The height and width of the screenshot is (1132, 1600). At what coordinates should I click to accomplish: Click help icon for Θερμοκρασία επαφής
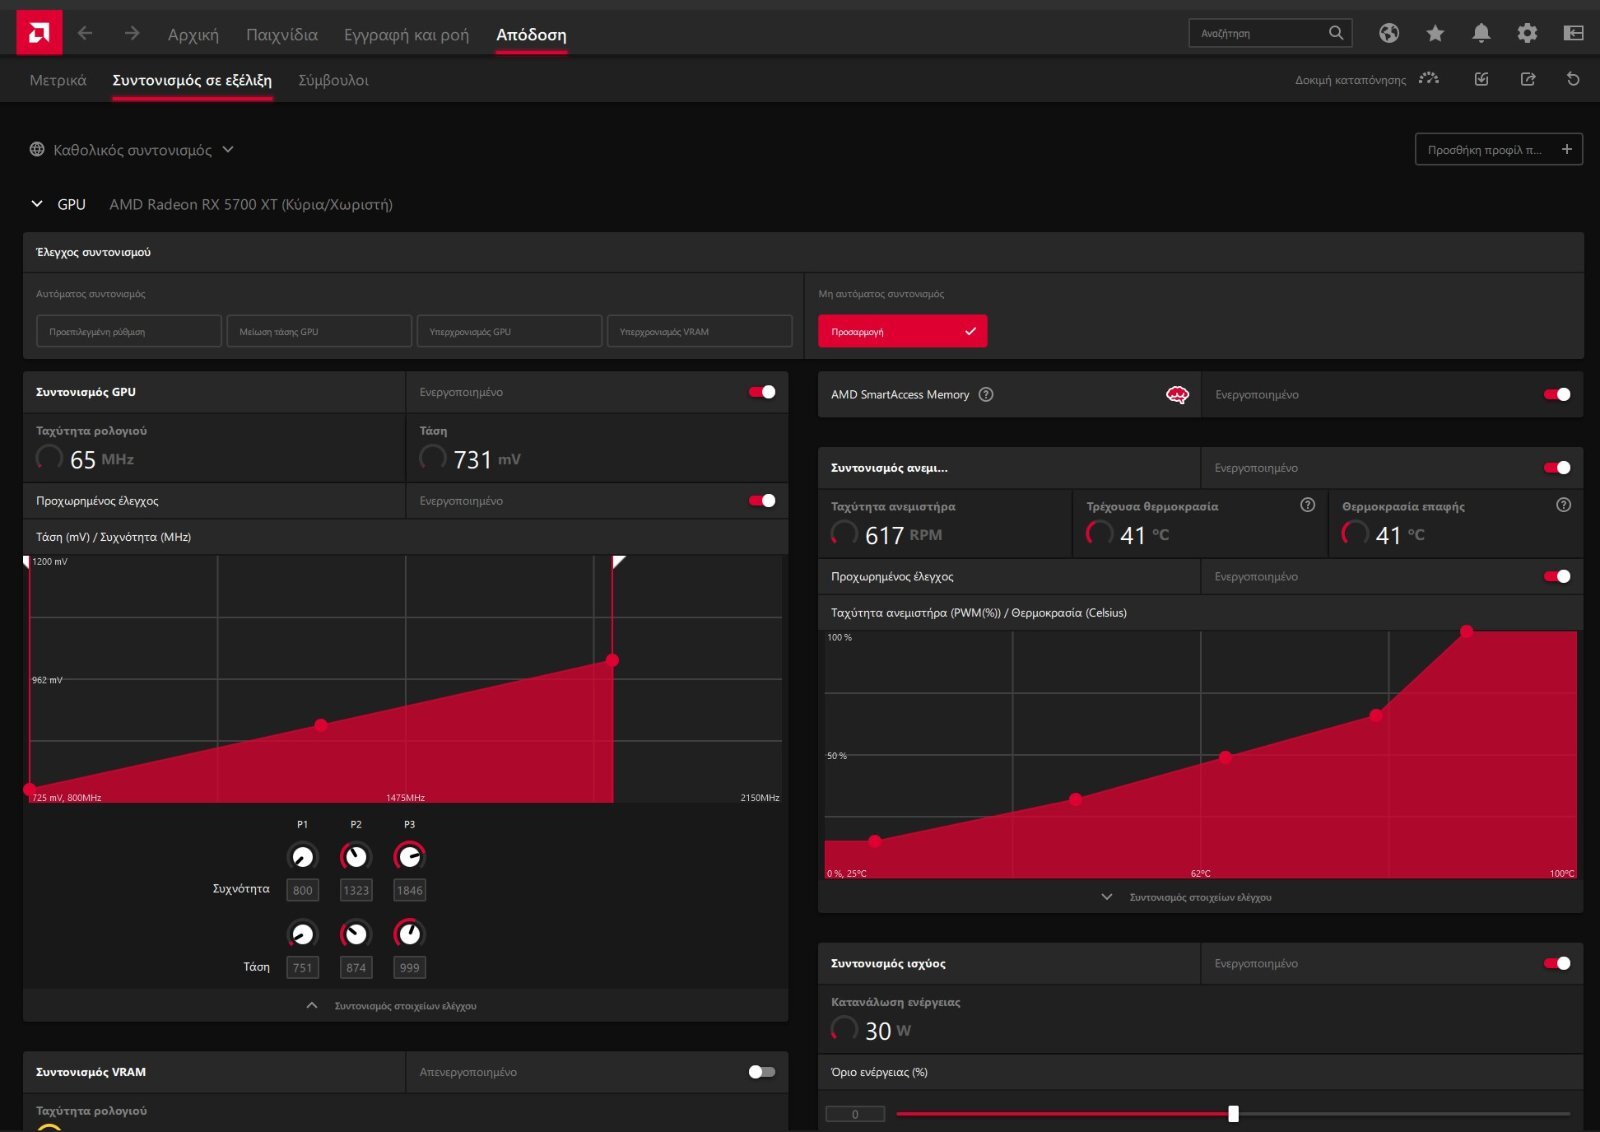click(1563, 505)
